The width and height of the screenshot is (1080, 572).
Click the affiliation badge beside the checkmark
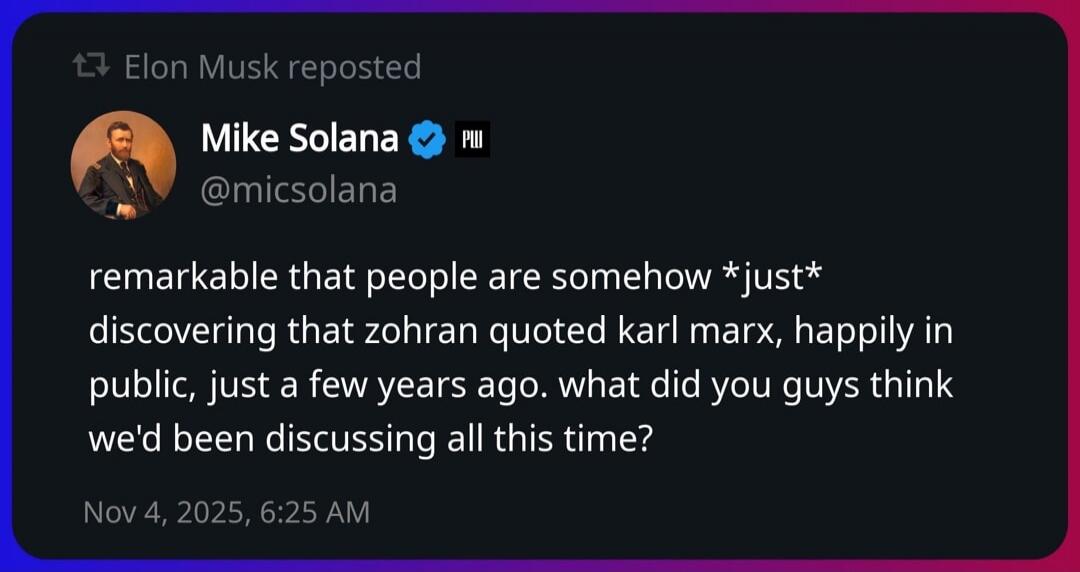[472, 141]
